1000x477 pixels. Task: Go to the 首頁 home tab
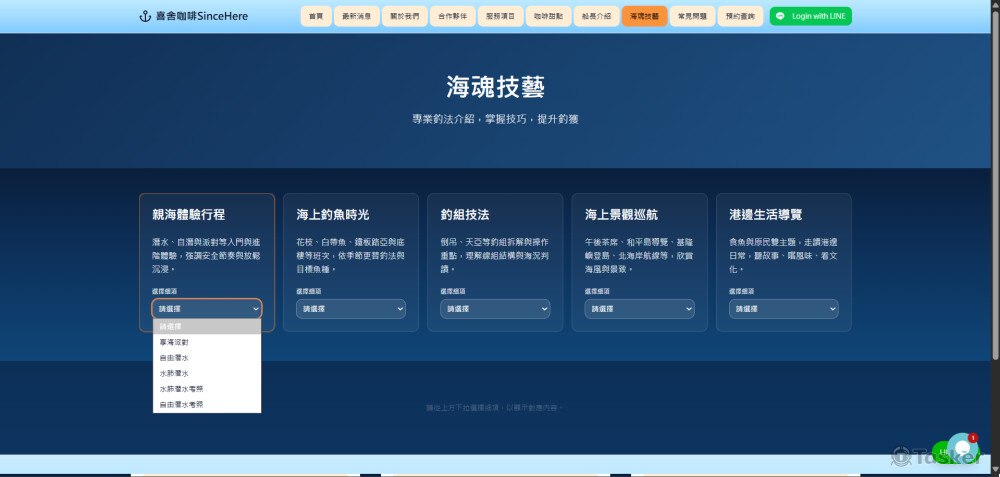click(316, 16)
